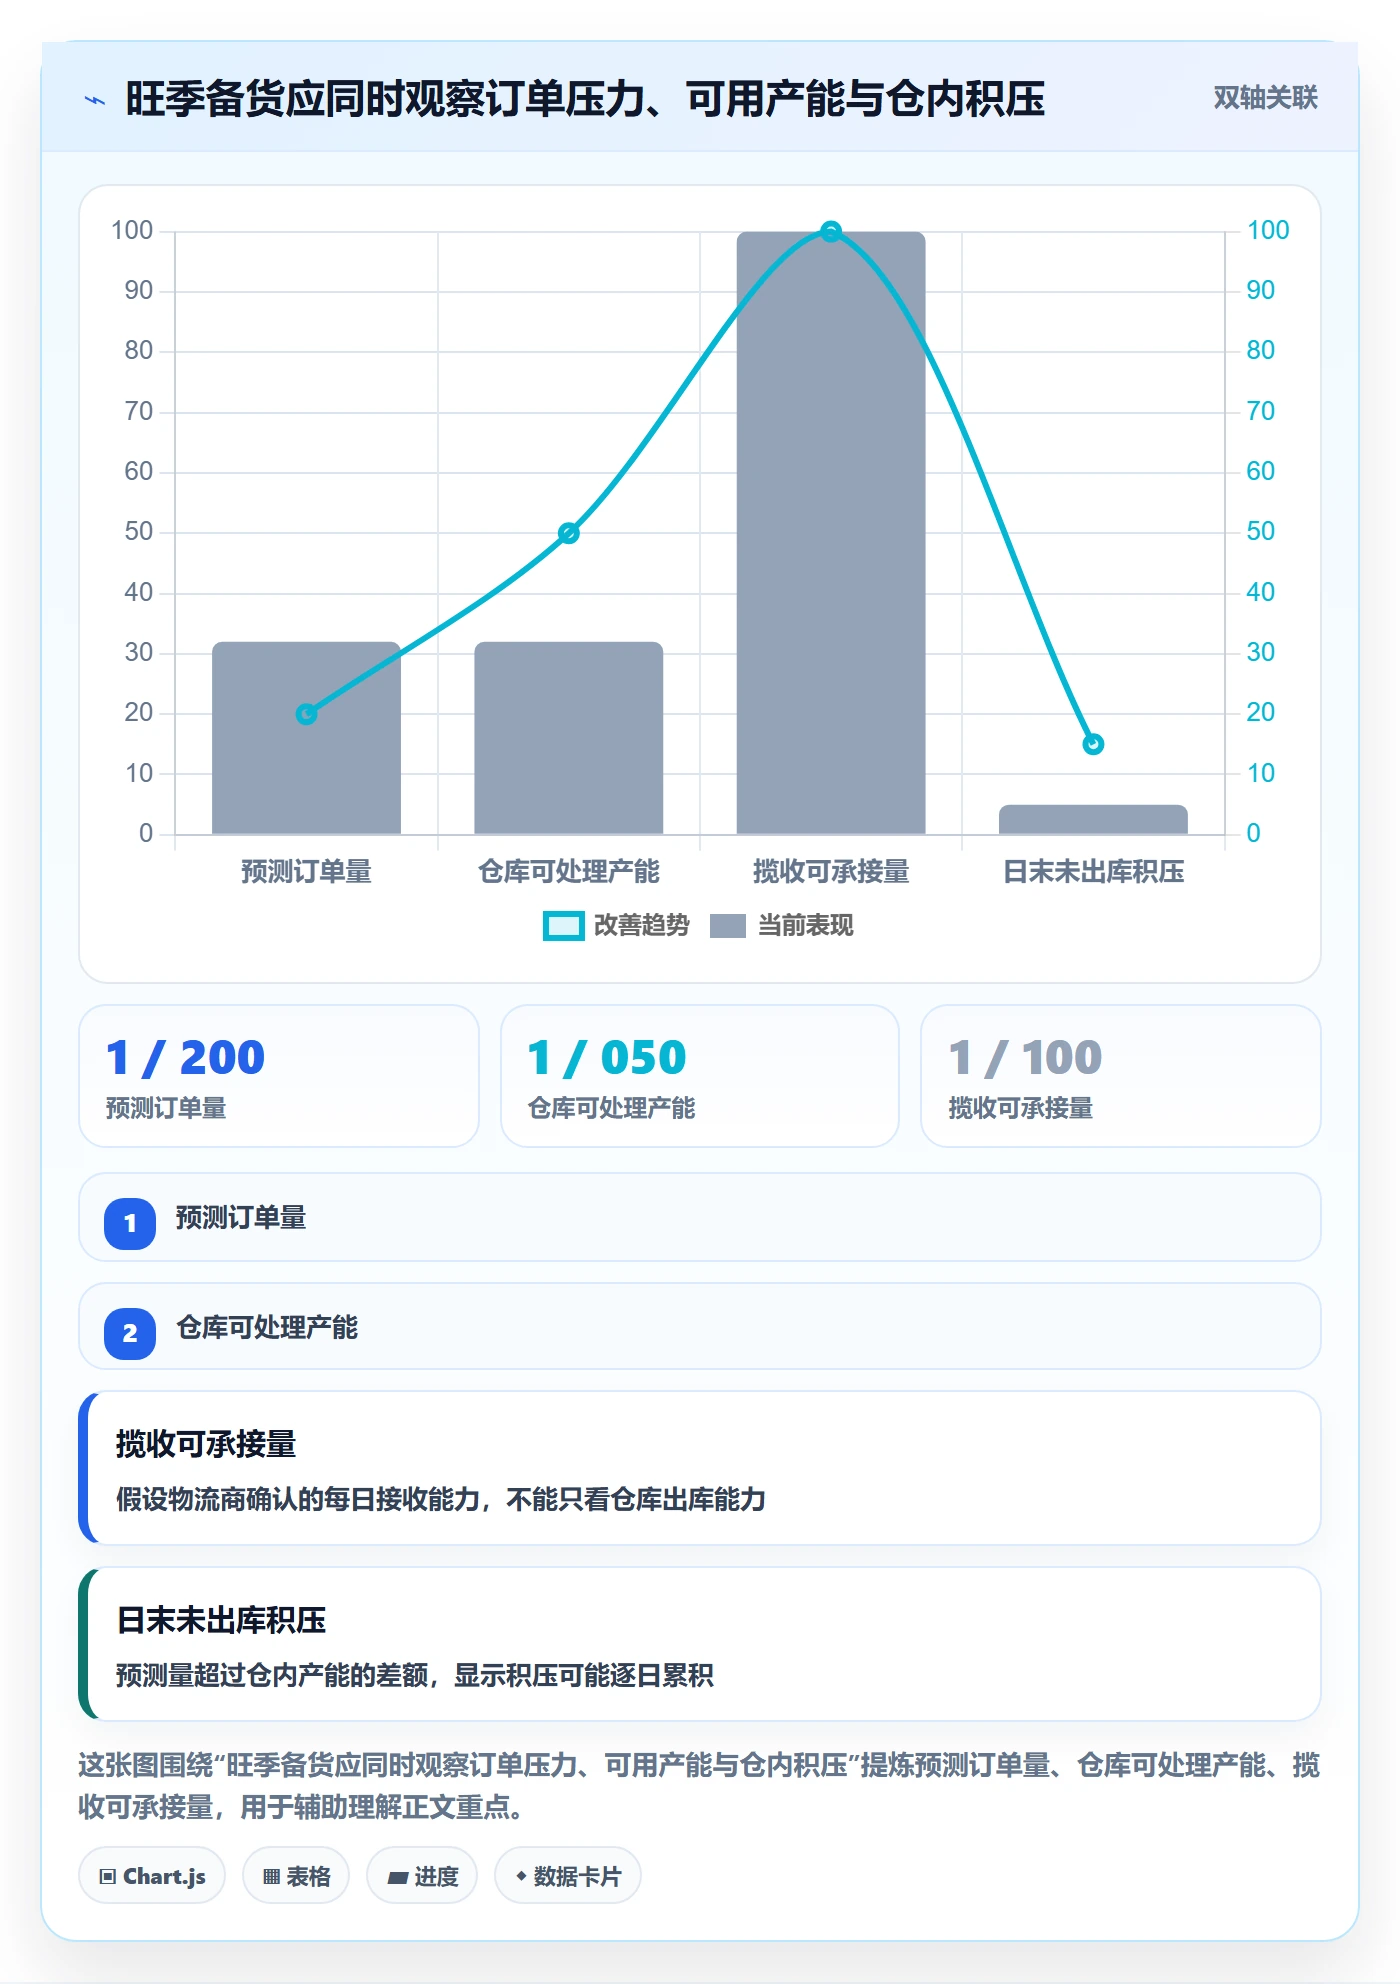Click the 揽收可承接量 x-axis label
Image resolution: width=1400 pixels, height=1984 pixels.
coord(831,872)
